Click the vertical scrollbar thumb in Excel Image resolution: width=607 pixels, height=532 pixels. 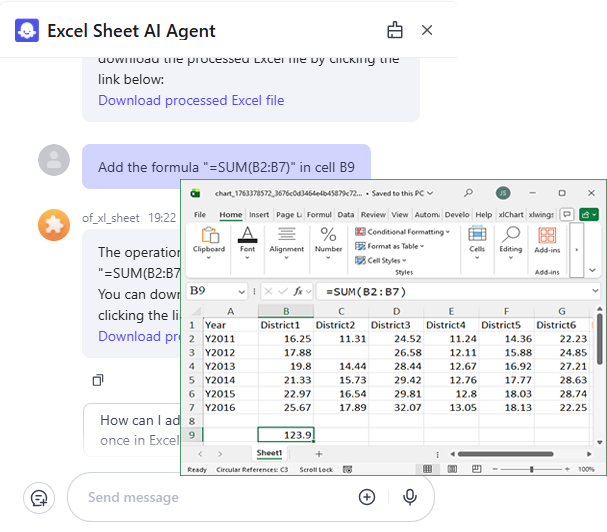click(599, 339)
